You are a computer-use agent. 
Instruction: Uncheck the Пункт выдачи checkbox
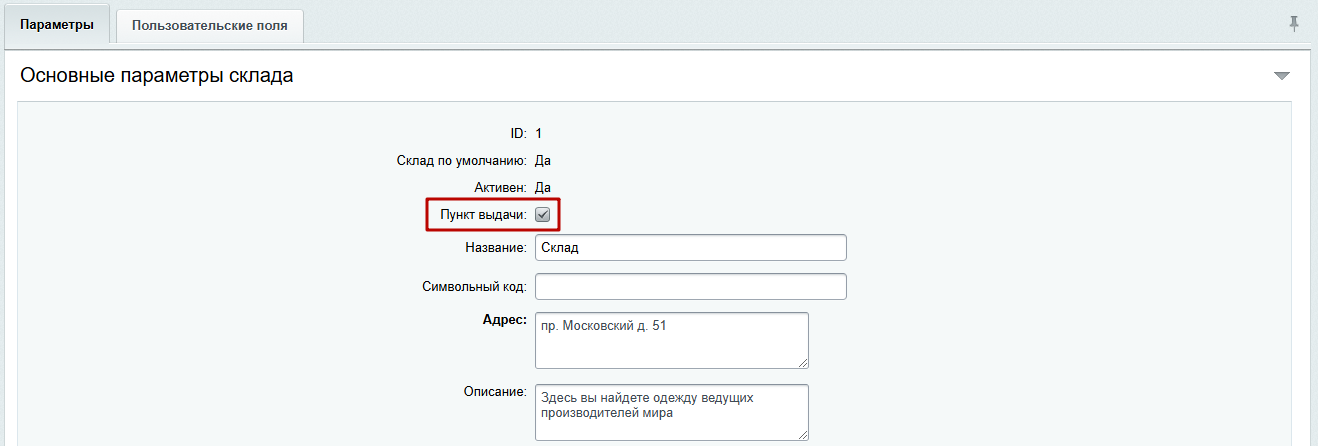[x=543, y=214]
